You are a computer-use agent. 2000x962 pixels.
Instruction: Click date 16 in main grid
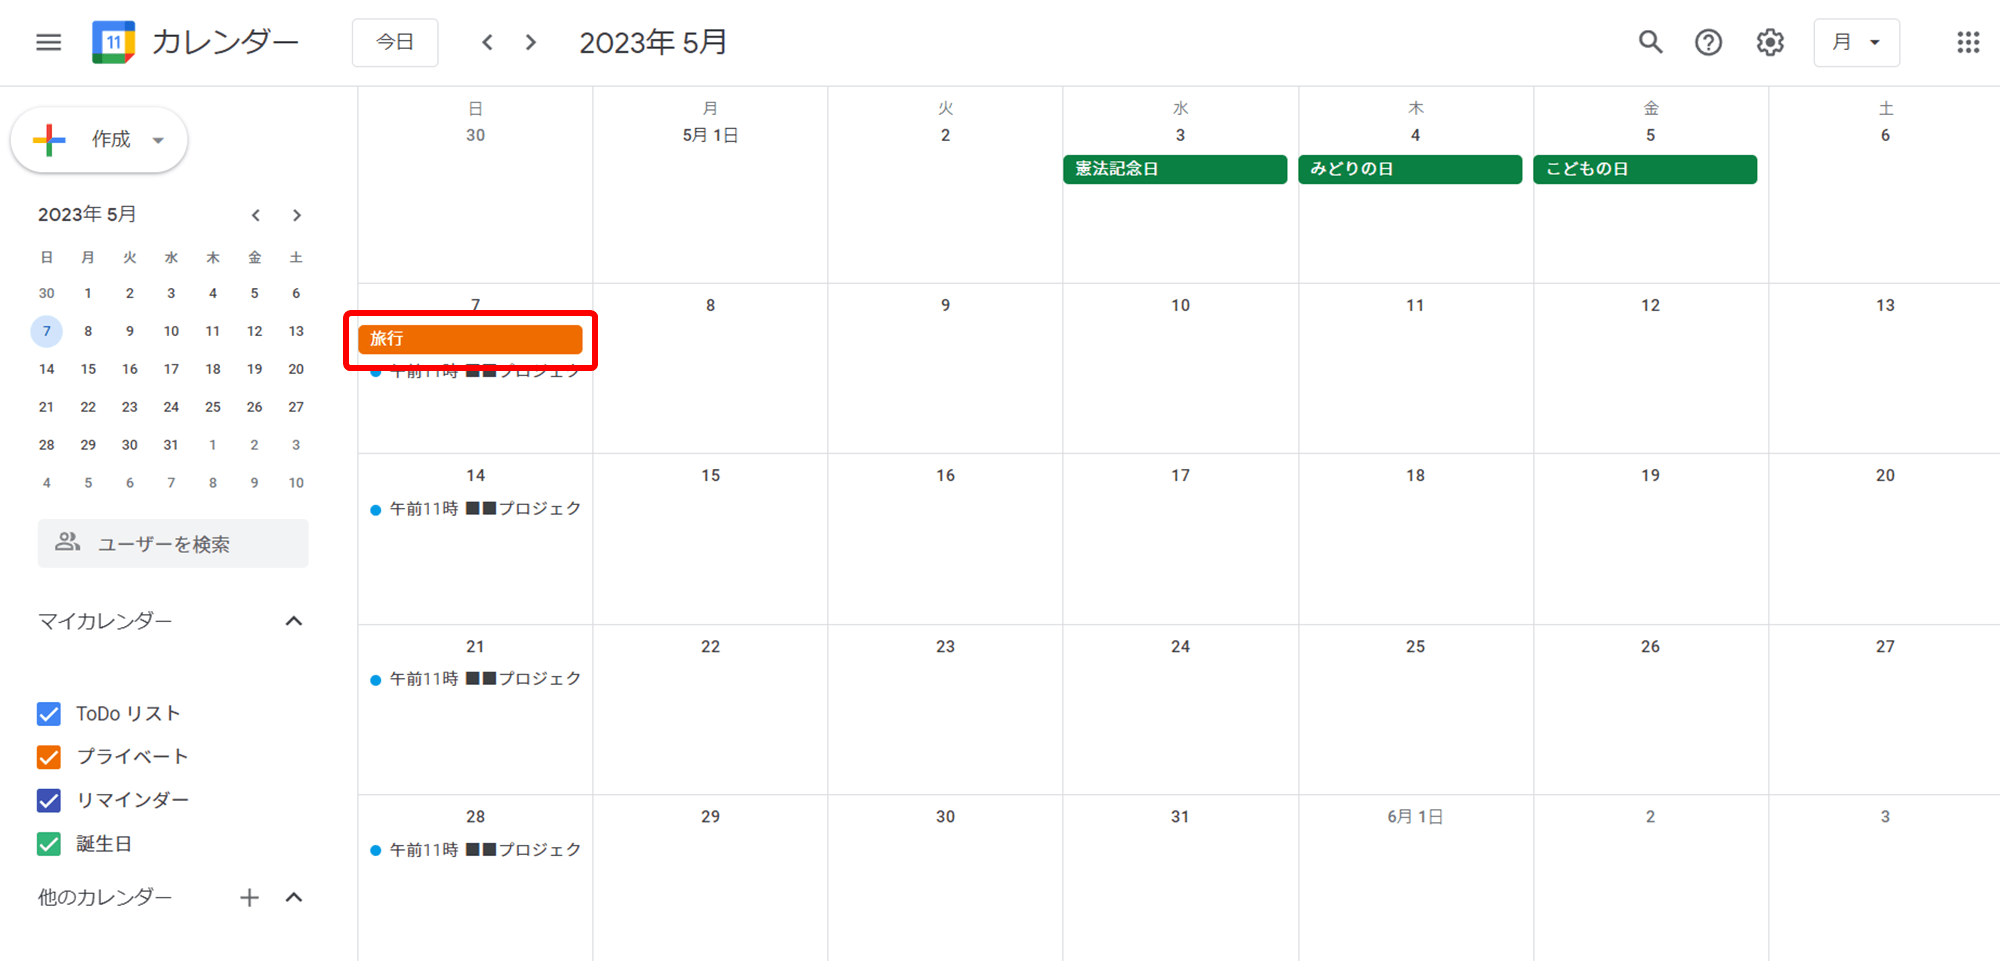coord(945,476)
